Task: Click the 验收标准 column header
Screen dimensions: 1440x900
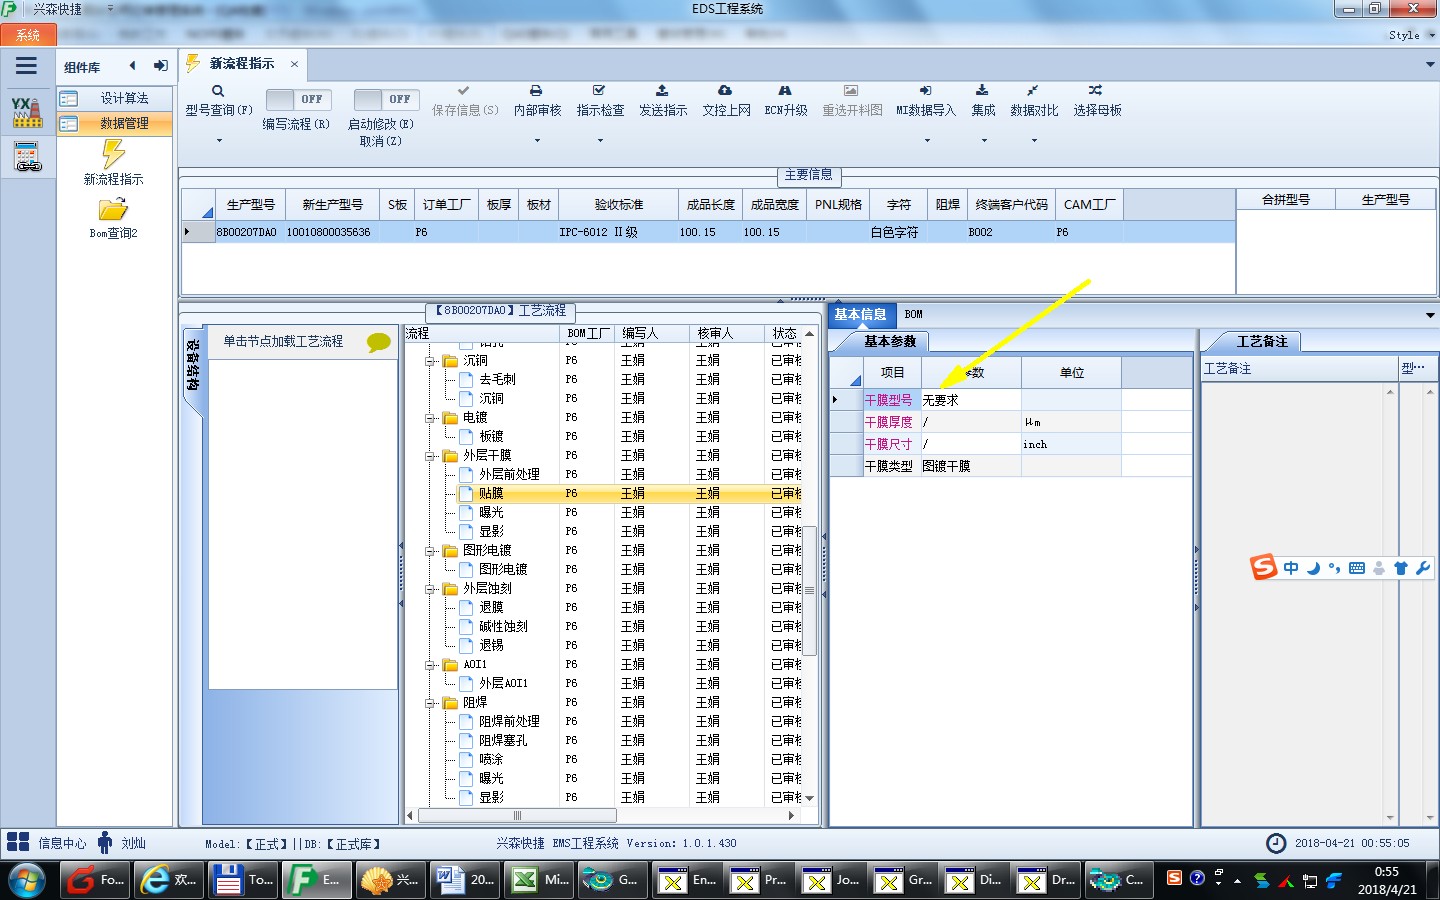Action: pos(619,205)
